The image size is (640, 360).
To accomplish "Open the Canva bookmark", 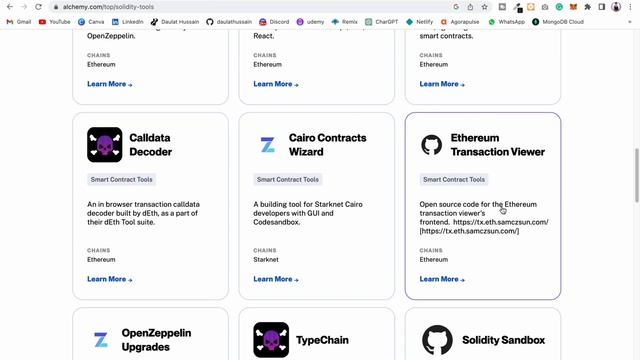I will (x=91, y=22).
